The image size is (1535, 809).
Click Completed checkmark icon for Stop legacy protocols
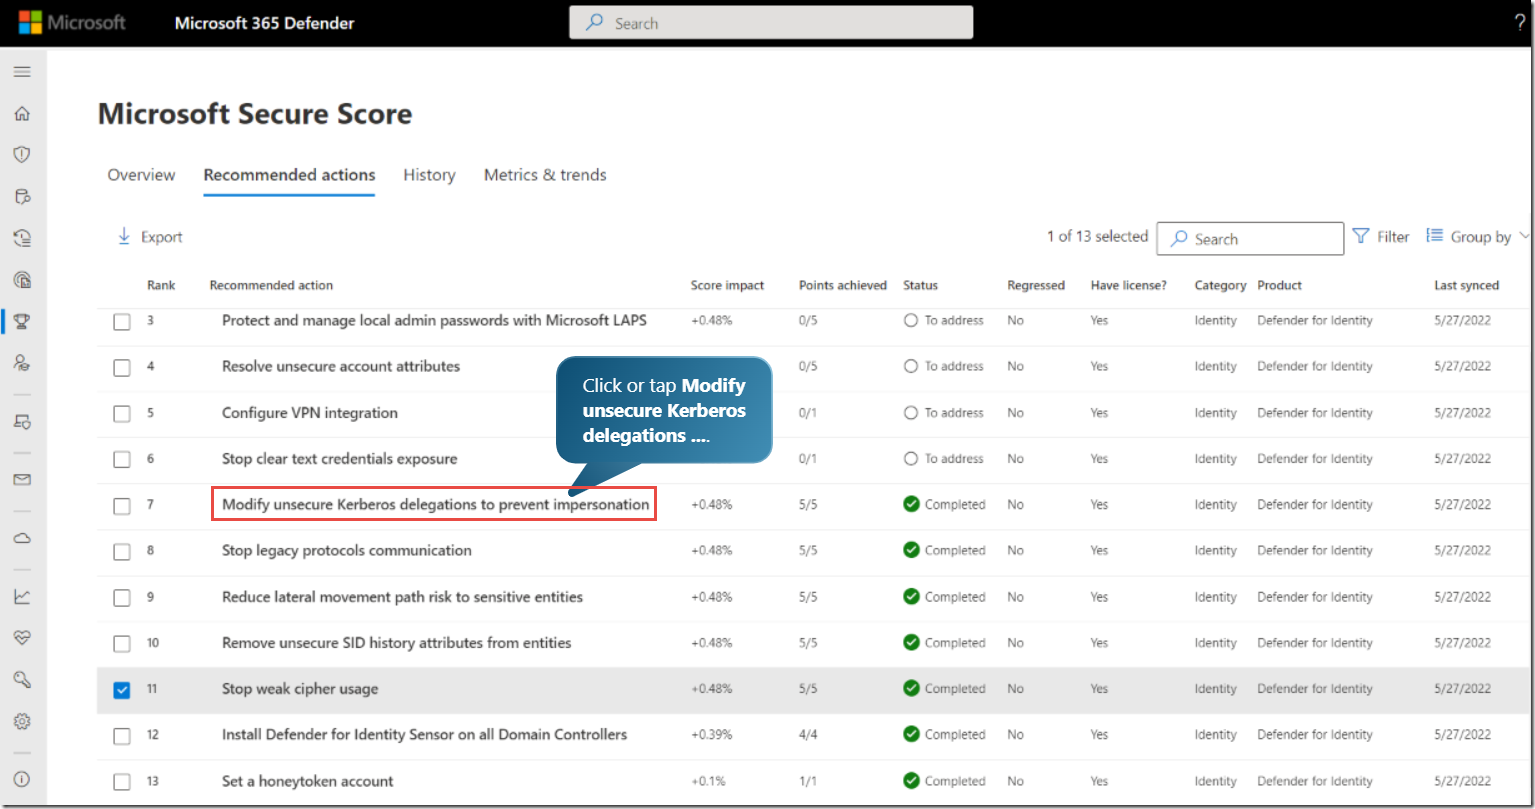(x=911, y=550)
